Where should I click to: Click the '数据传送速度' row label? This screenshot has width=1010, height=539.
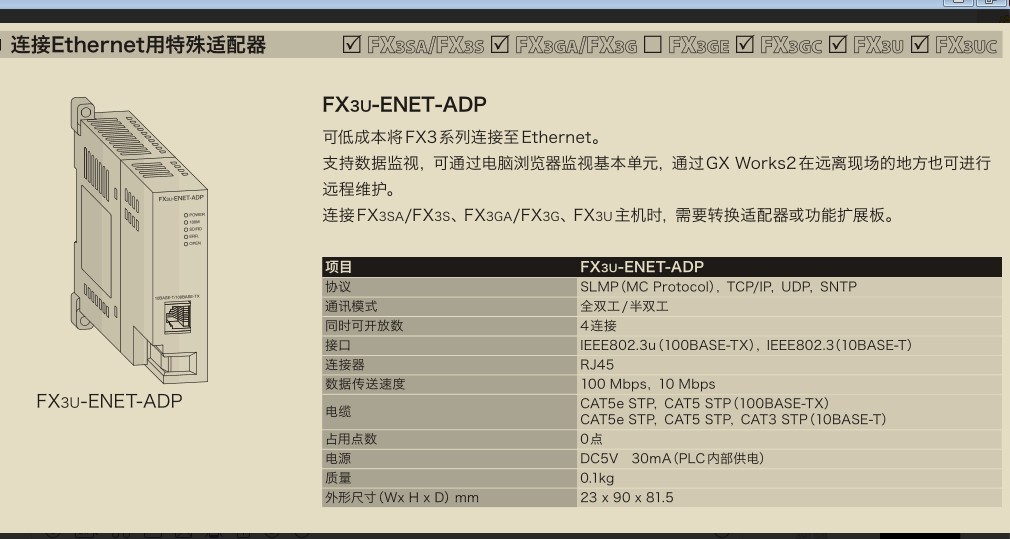[x=450, y=384]
